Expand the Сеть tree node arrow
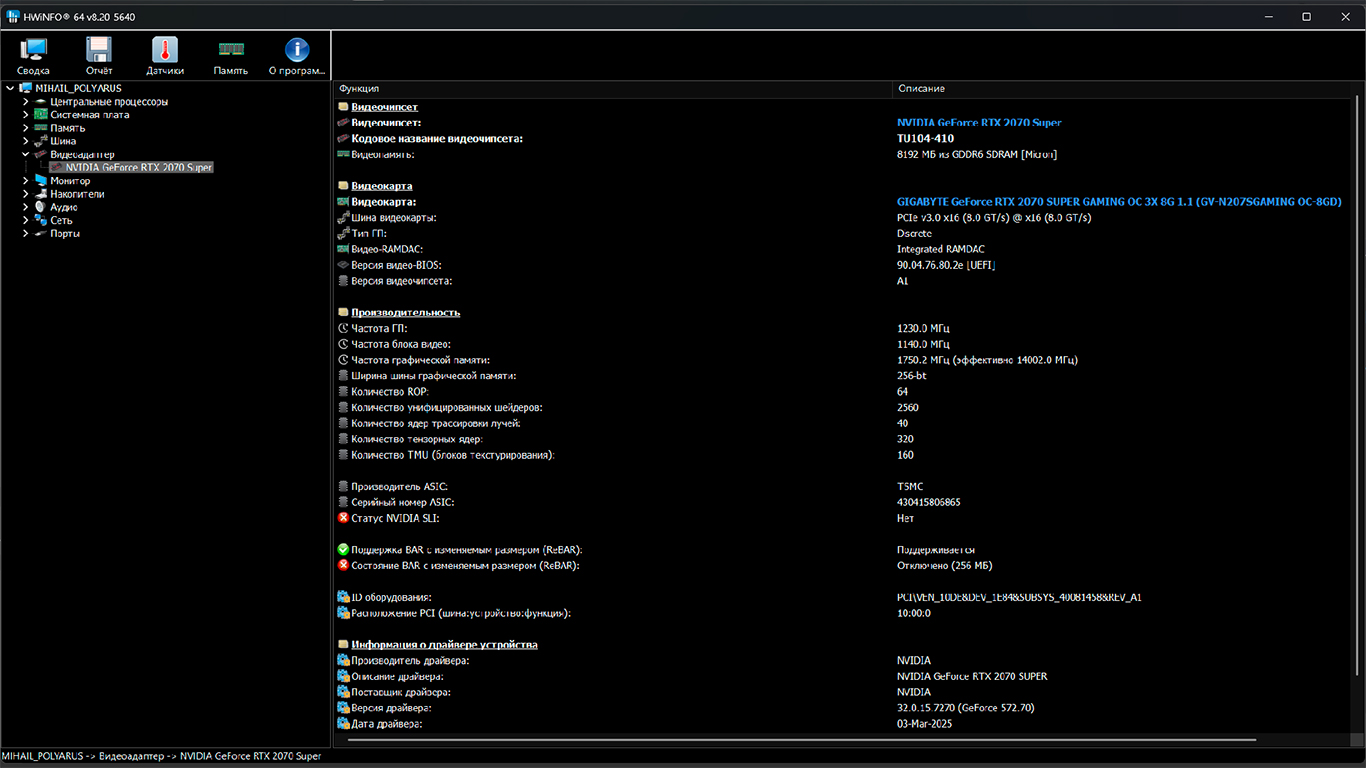1366x768 pixels. (26, 220)
